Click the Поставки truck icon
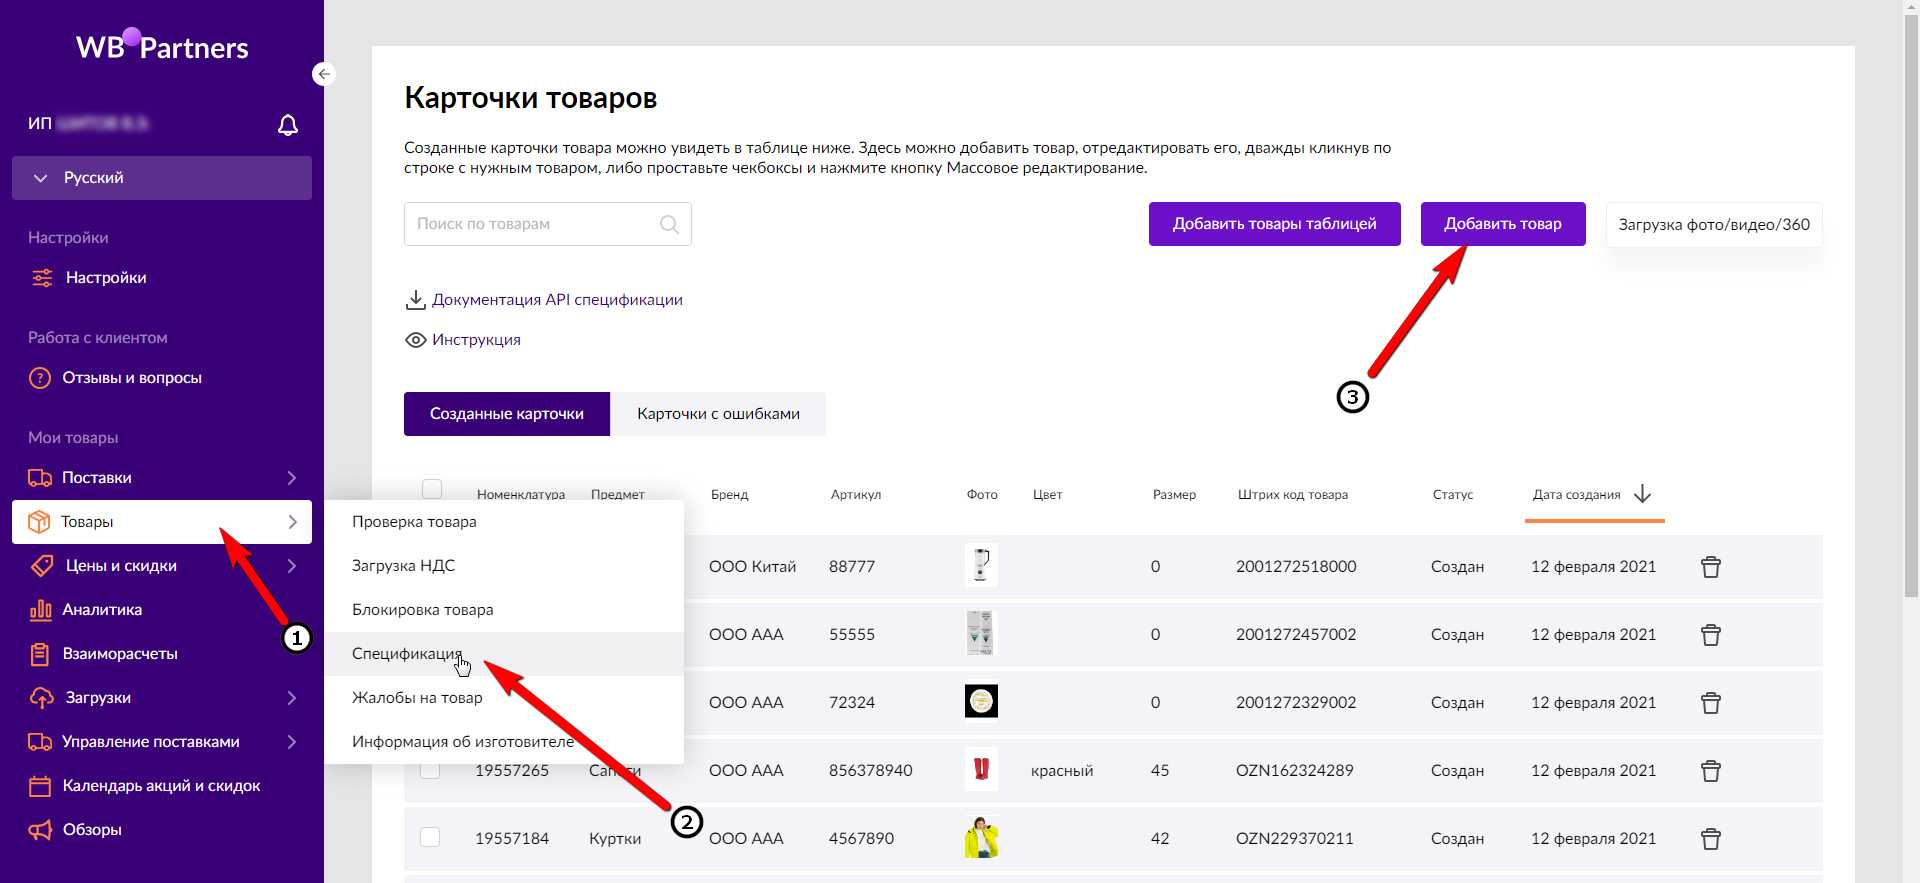 pos(40,478)
